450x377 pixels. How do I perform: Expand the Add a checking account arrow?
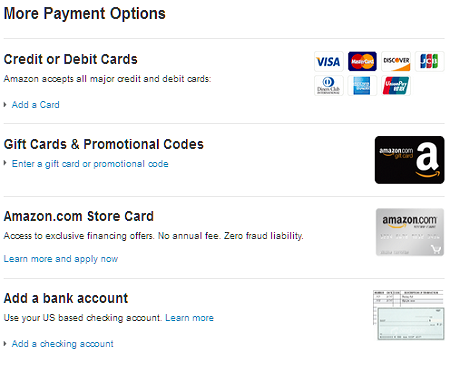[x=5, y=343]
